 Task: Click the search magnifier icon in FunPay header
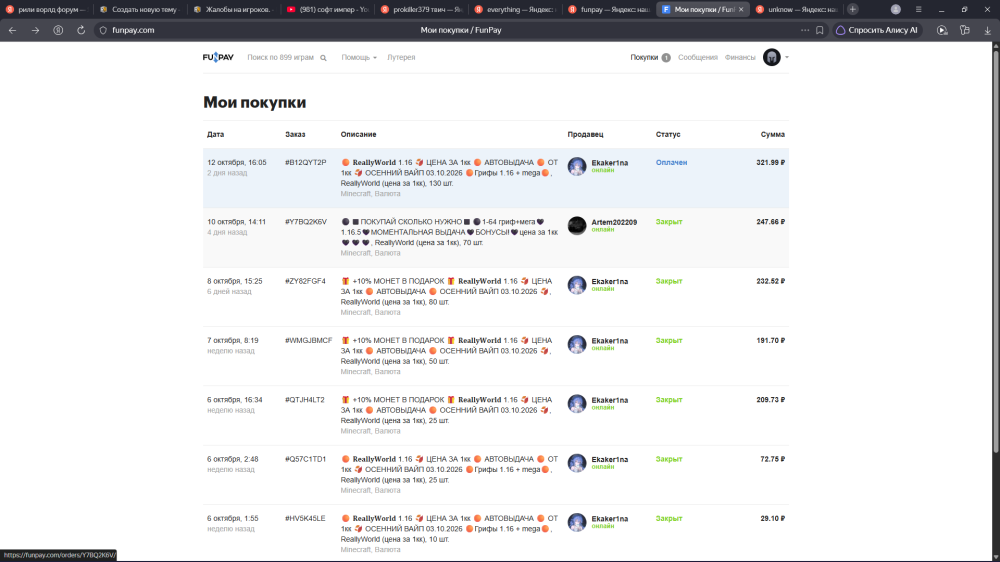pos(323,58)
